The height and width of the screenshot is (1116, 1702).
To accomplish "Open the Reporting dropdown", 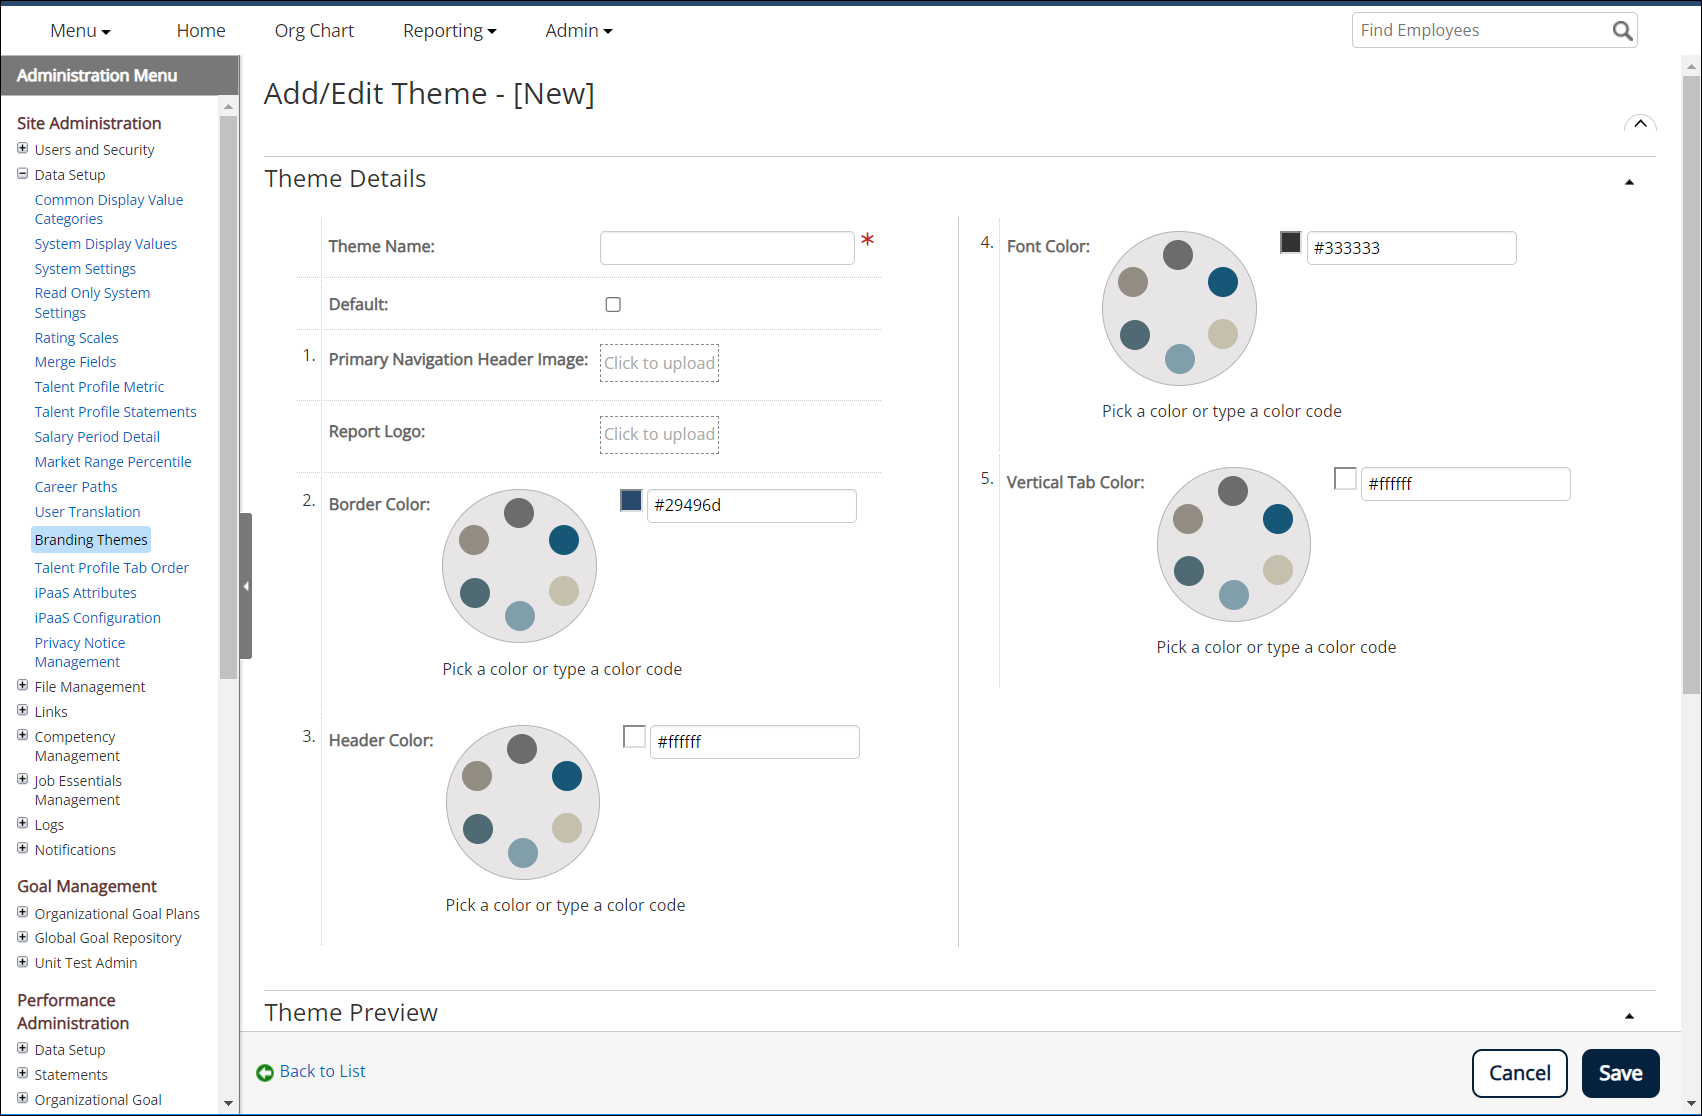I will (x=449, y=30).
